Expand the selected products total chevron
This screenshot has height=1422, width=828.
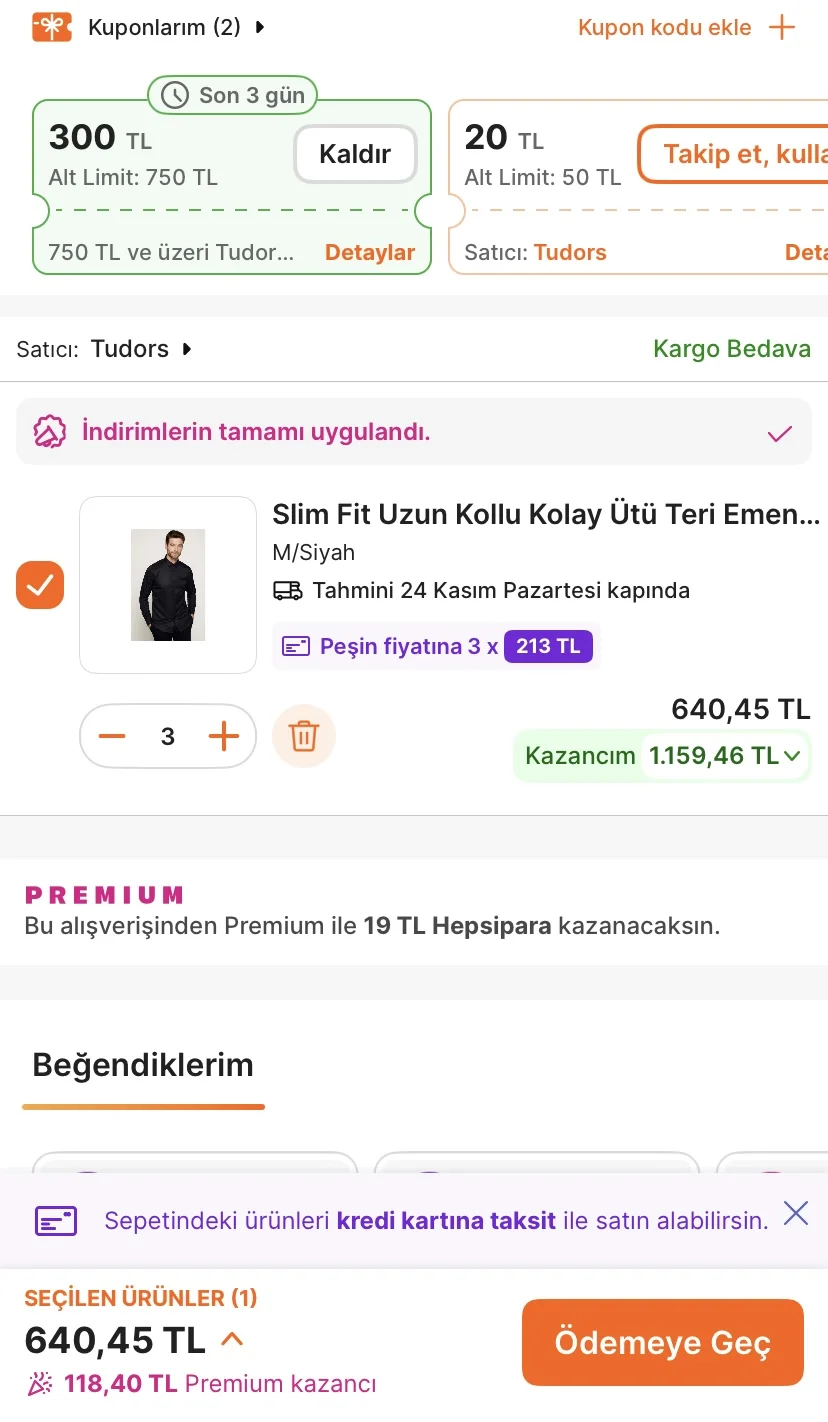(x=232, y=1339)
